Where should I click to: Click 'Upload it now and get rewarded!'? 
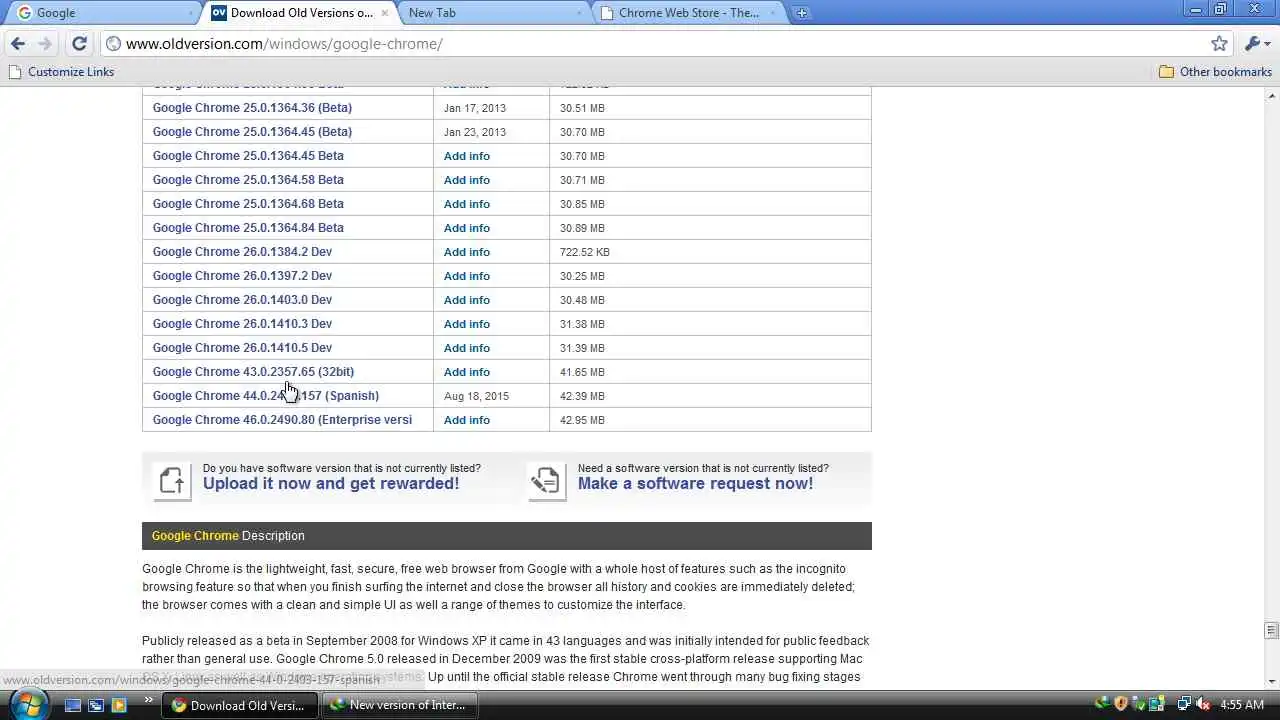tap(331, 484)
